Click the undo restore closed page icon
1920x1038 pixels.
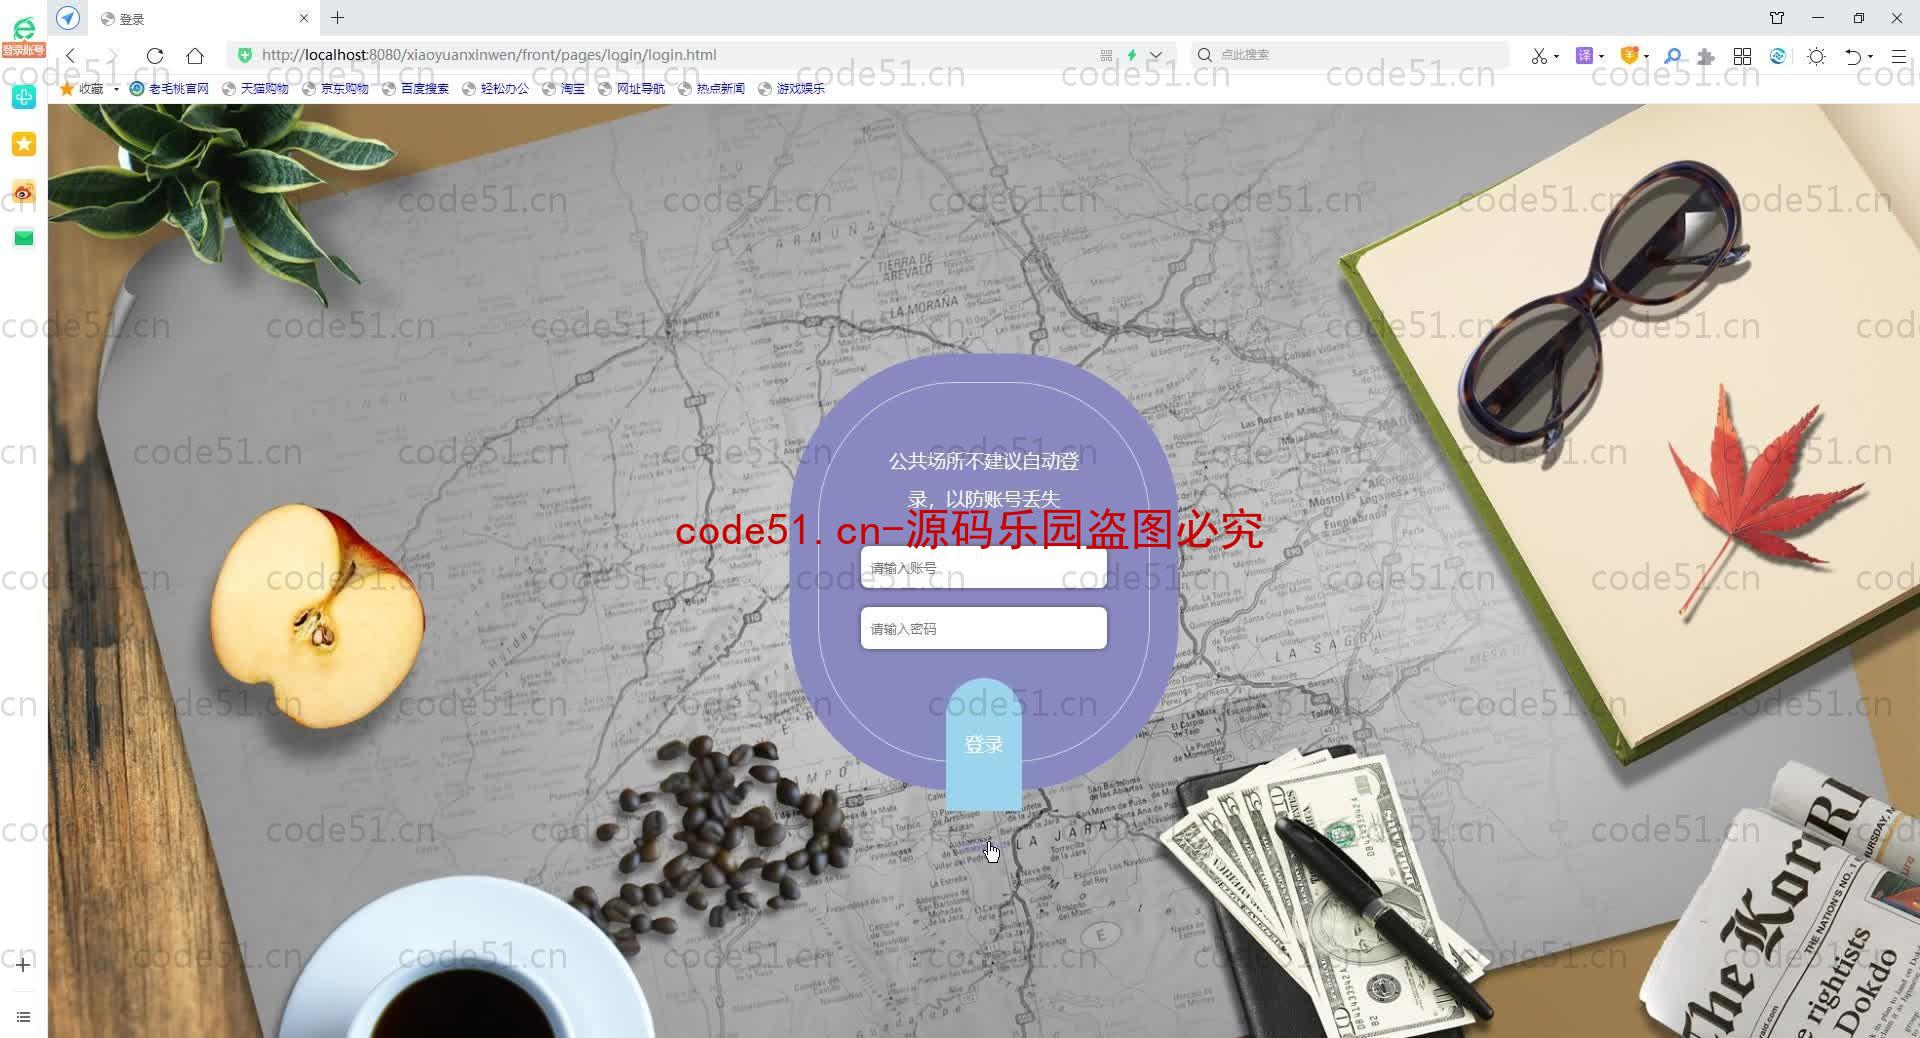click(x=1853, y=56)
